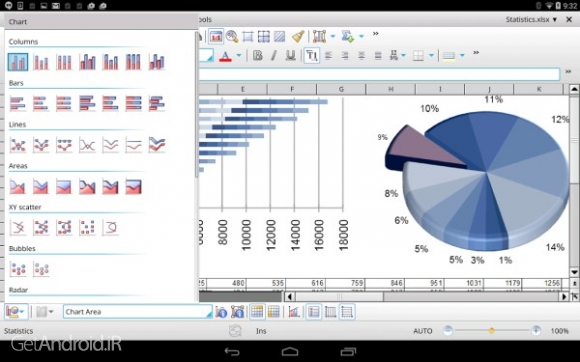
Task: Click the Statistics sheet label in status bar
Action: point(18,331)
